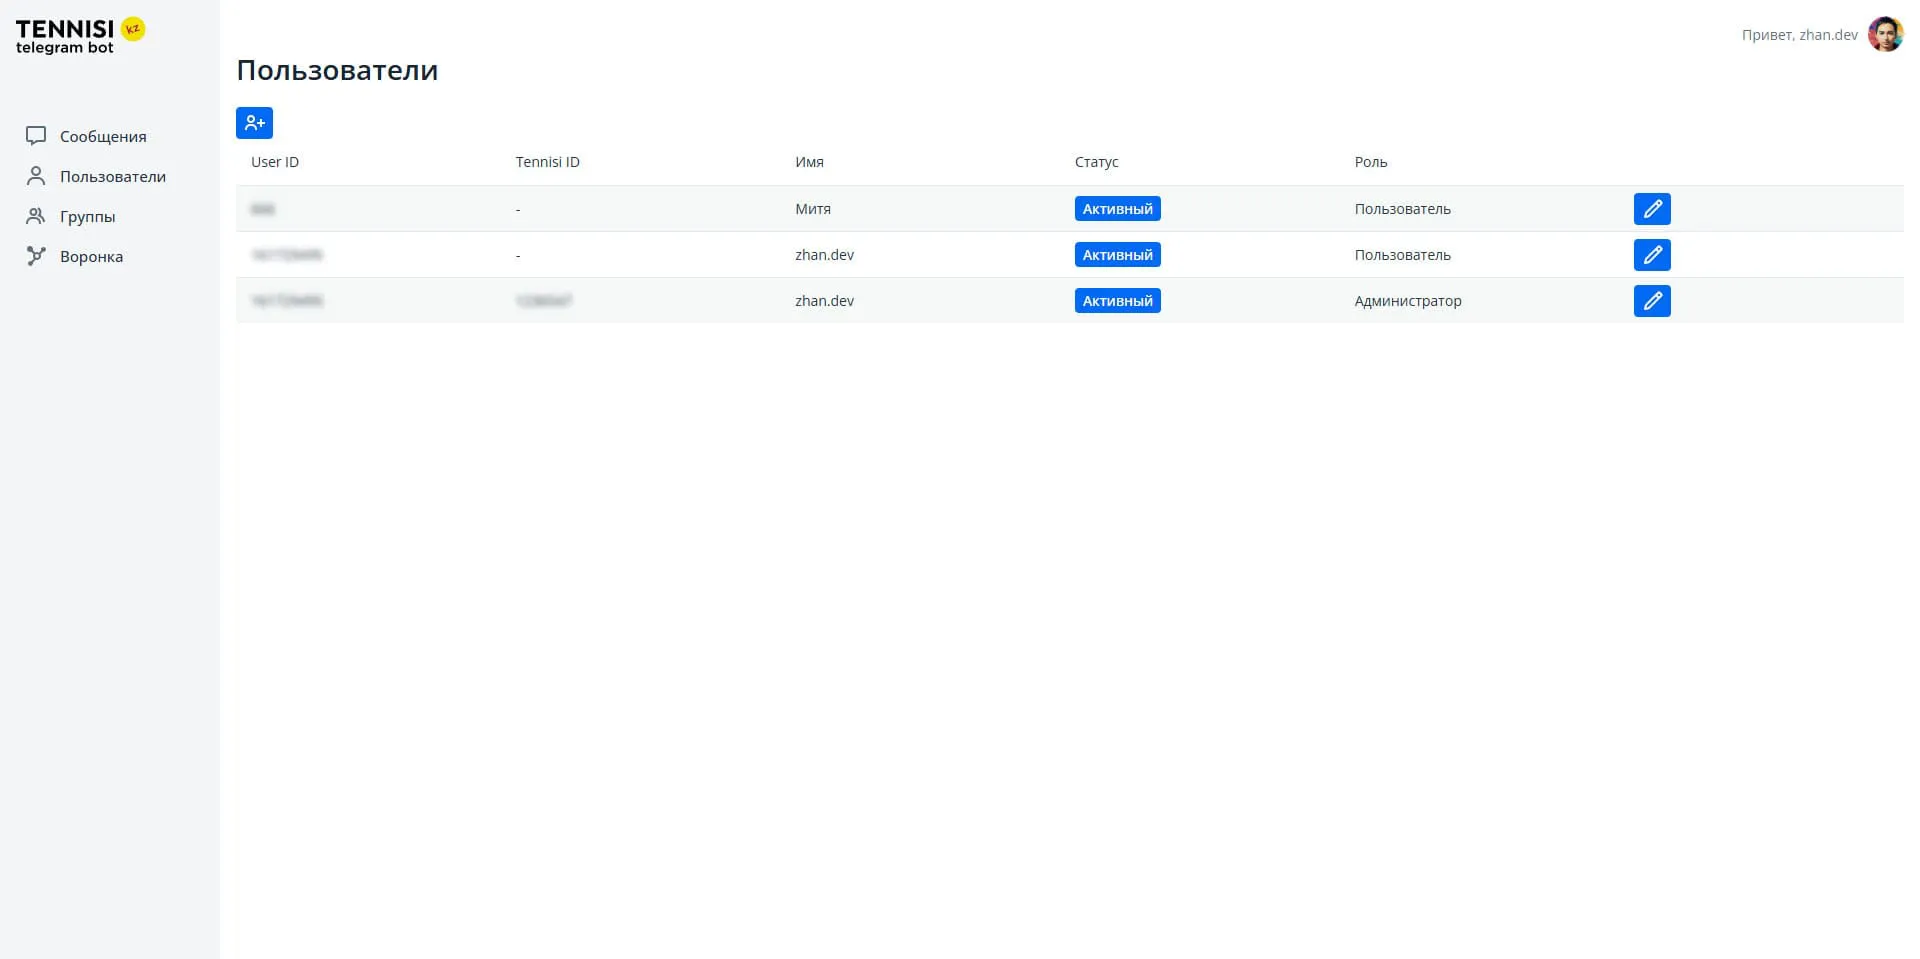This screenshot has height=959, width=1920.
Task: Select the Группы people icon
Action: click(x=36, y=216)
